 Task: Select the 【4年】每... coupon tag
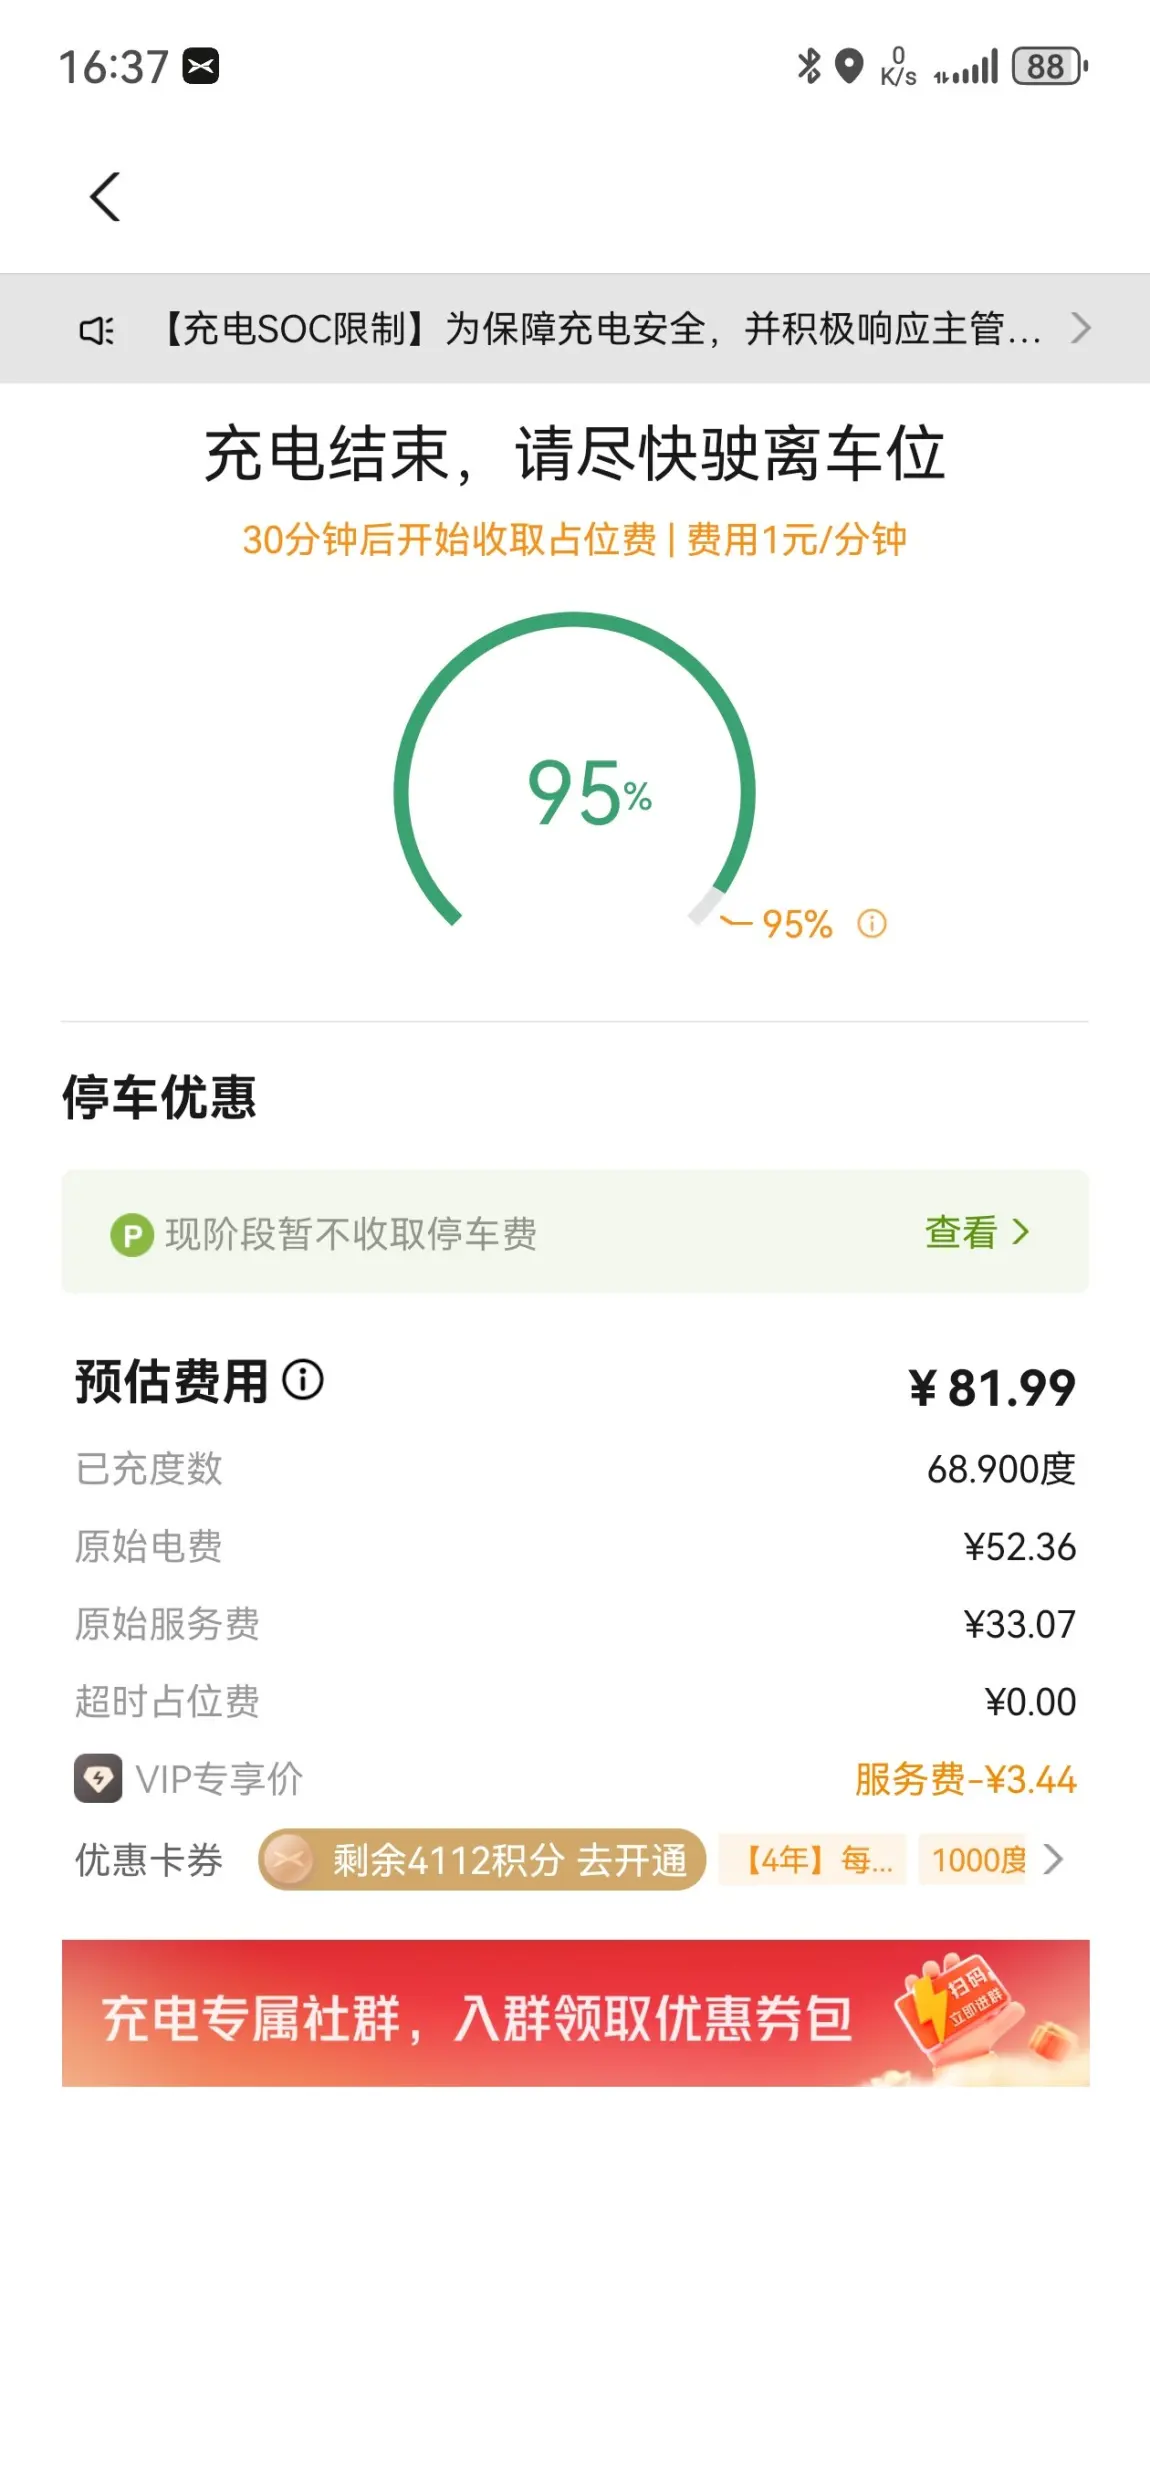click(812, 1860)
